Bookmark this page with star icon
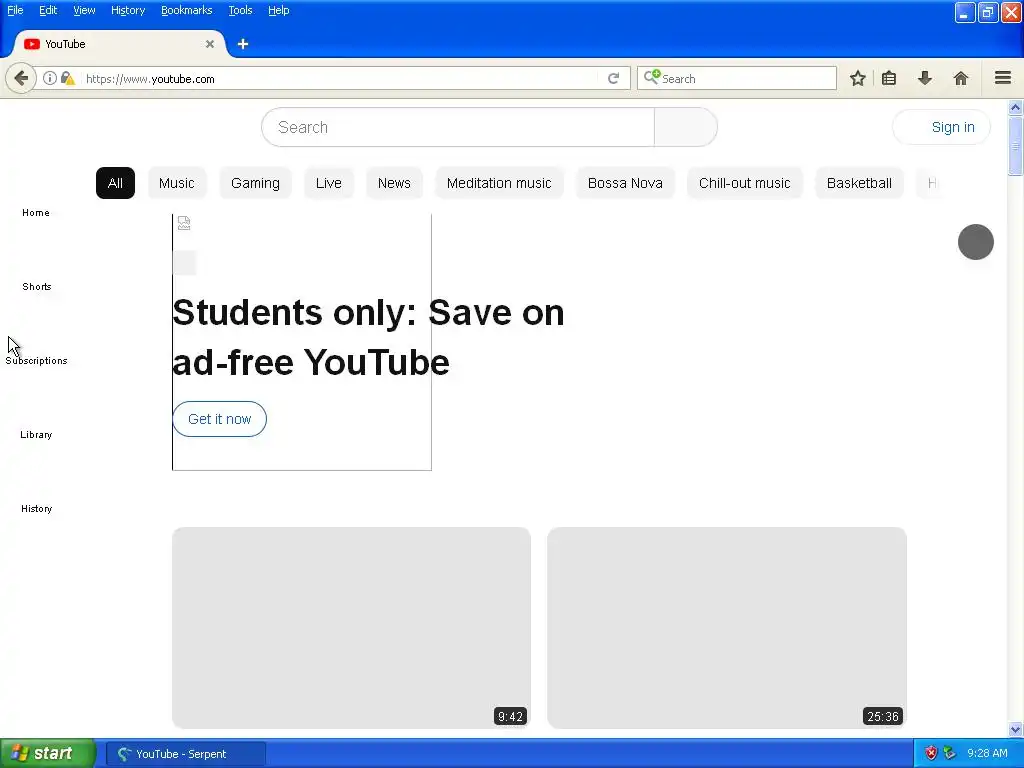Screen dimensions: 1024x768 coord(857,78)
